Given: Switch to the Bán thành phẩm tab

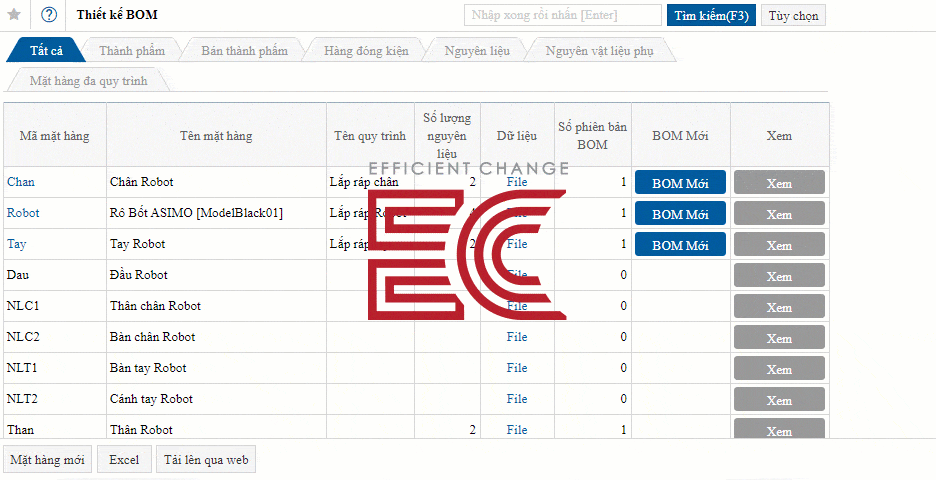Looking at the screenshot, I should click(244, 51).
